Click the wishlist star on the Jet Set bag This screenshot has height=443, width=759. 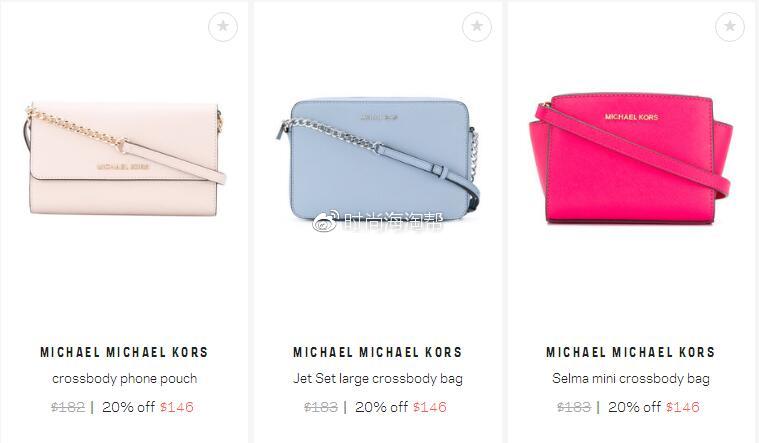click(x=476, y=27)
